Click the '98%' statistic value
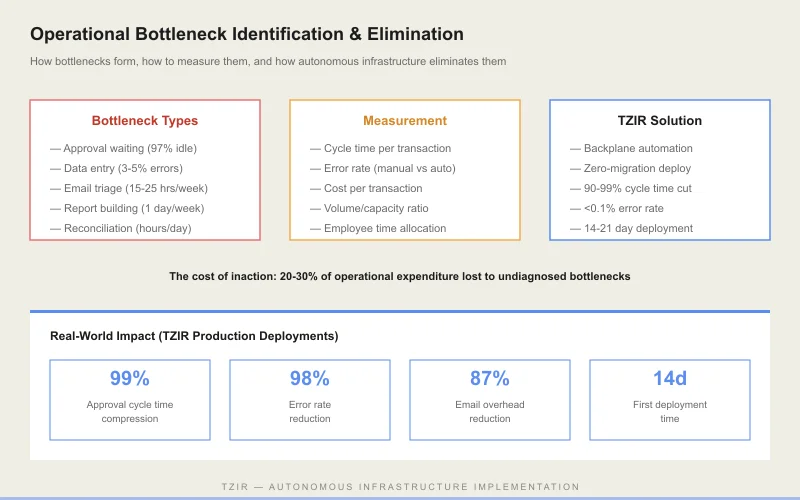The image size is (800, 500). [x=310, y=379]
